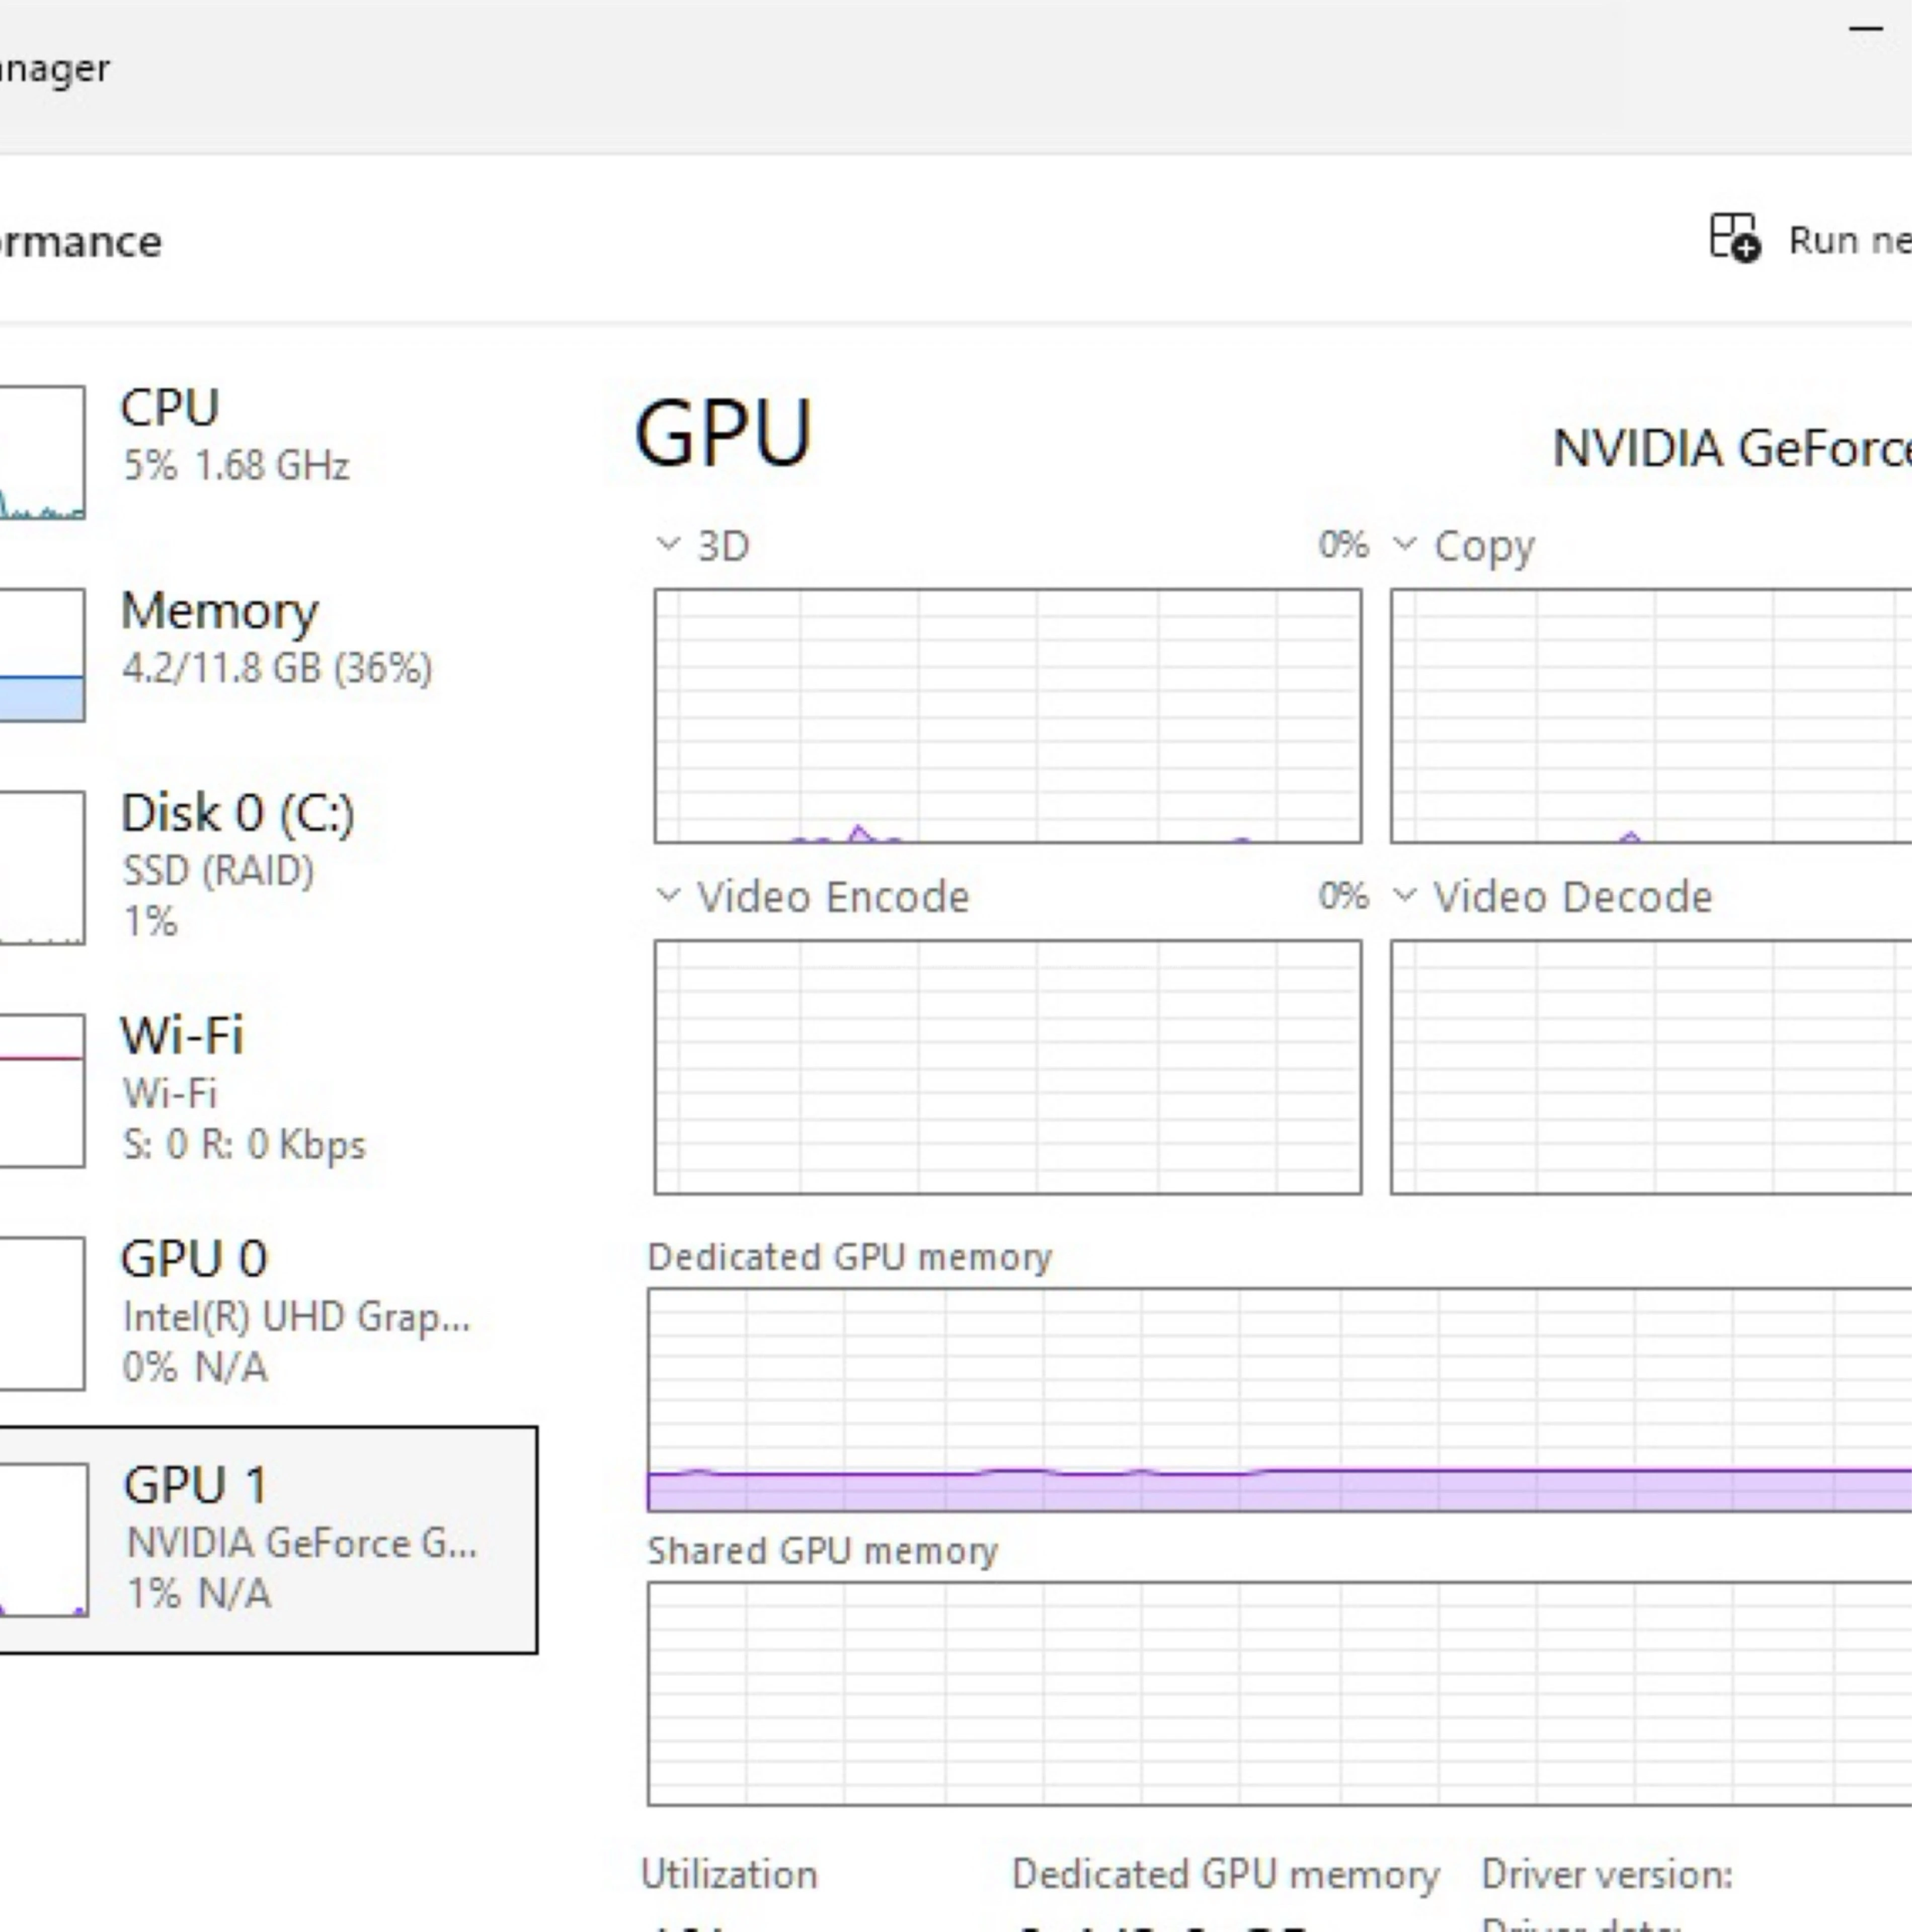1912x1932 pixels.
Task: Click the NVIDIA GeForce GPU name text
Action: tap(1731, 448)
